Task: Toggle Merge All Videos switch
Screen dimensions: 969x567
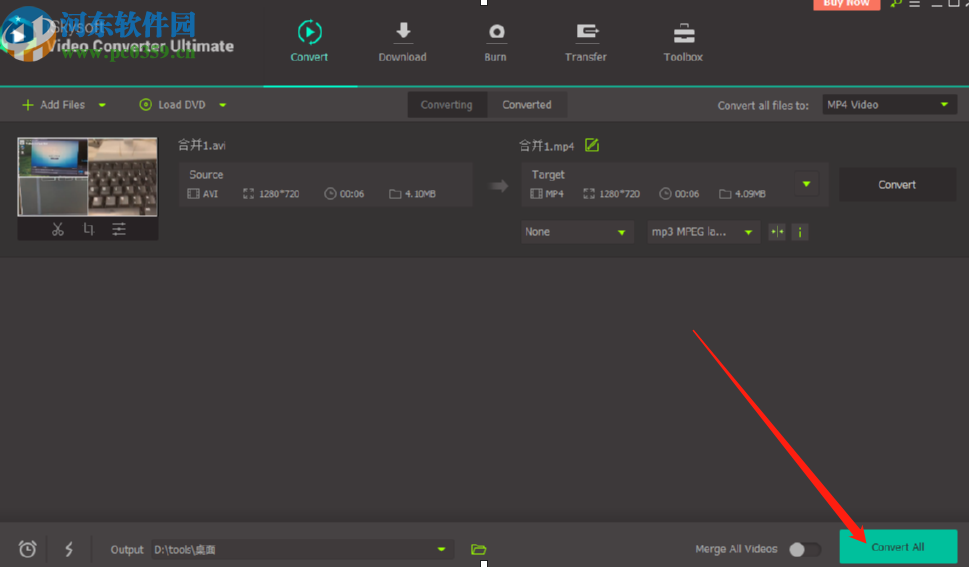Action: [805, 549]
